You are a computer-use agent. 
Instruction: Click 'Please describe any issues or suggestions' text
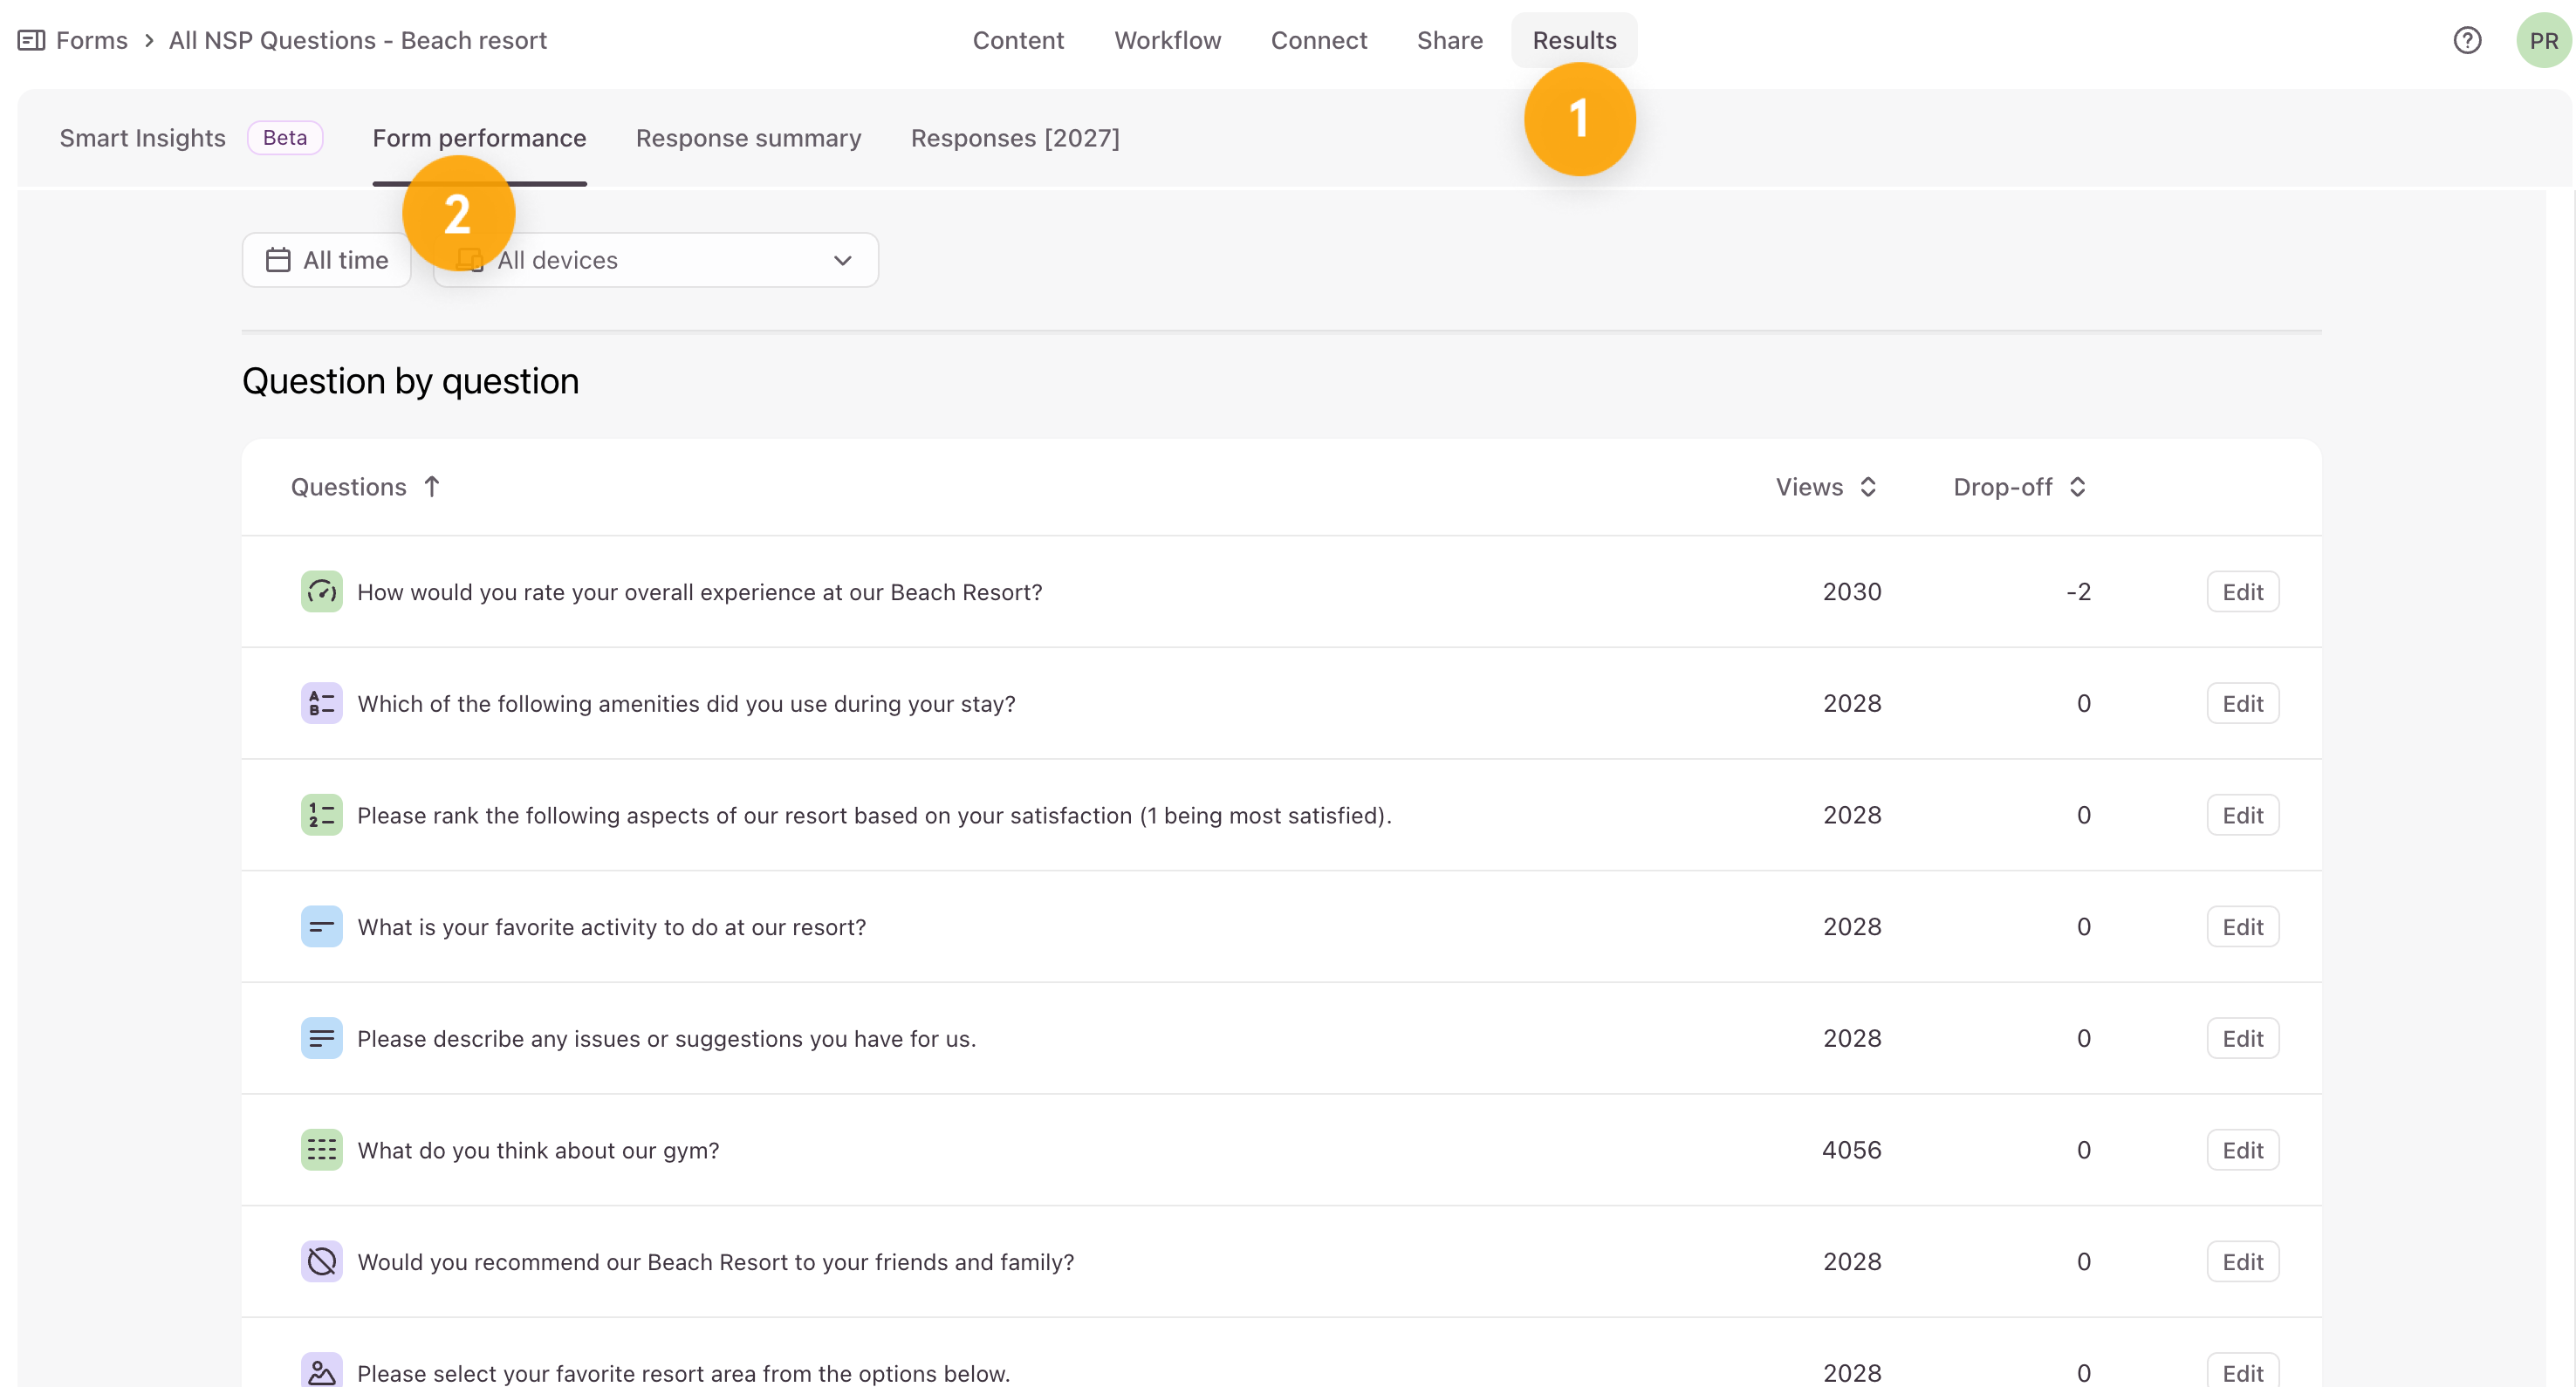(667, 1039)
